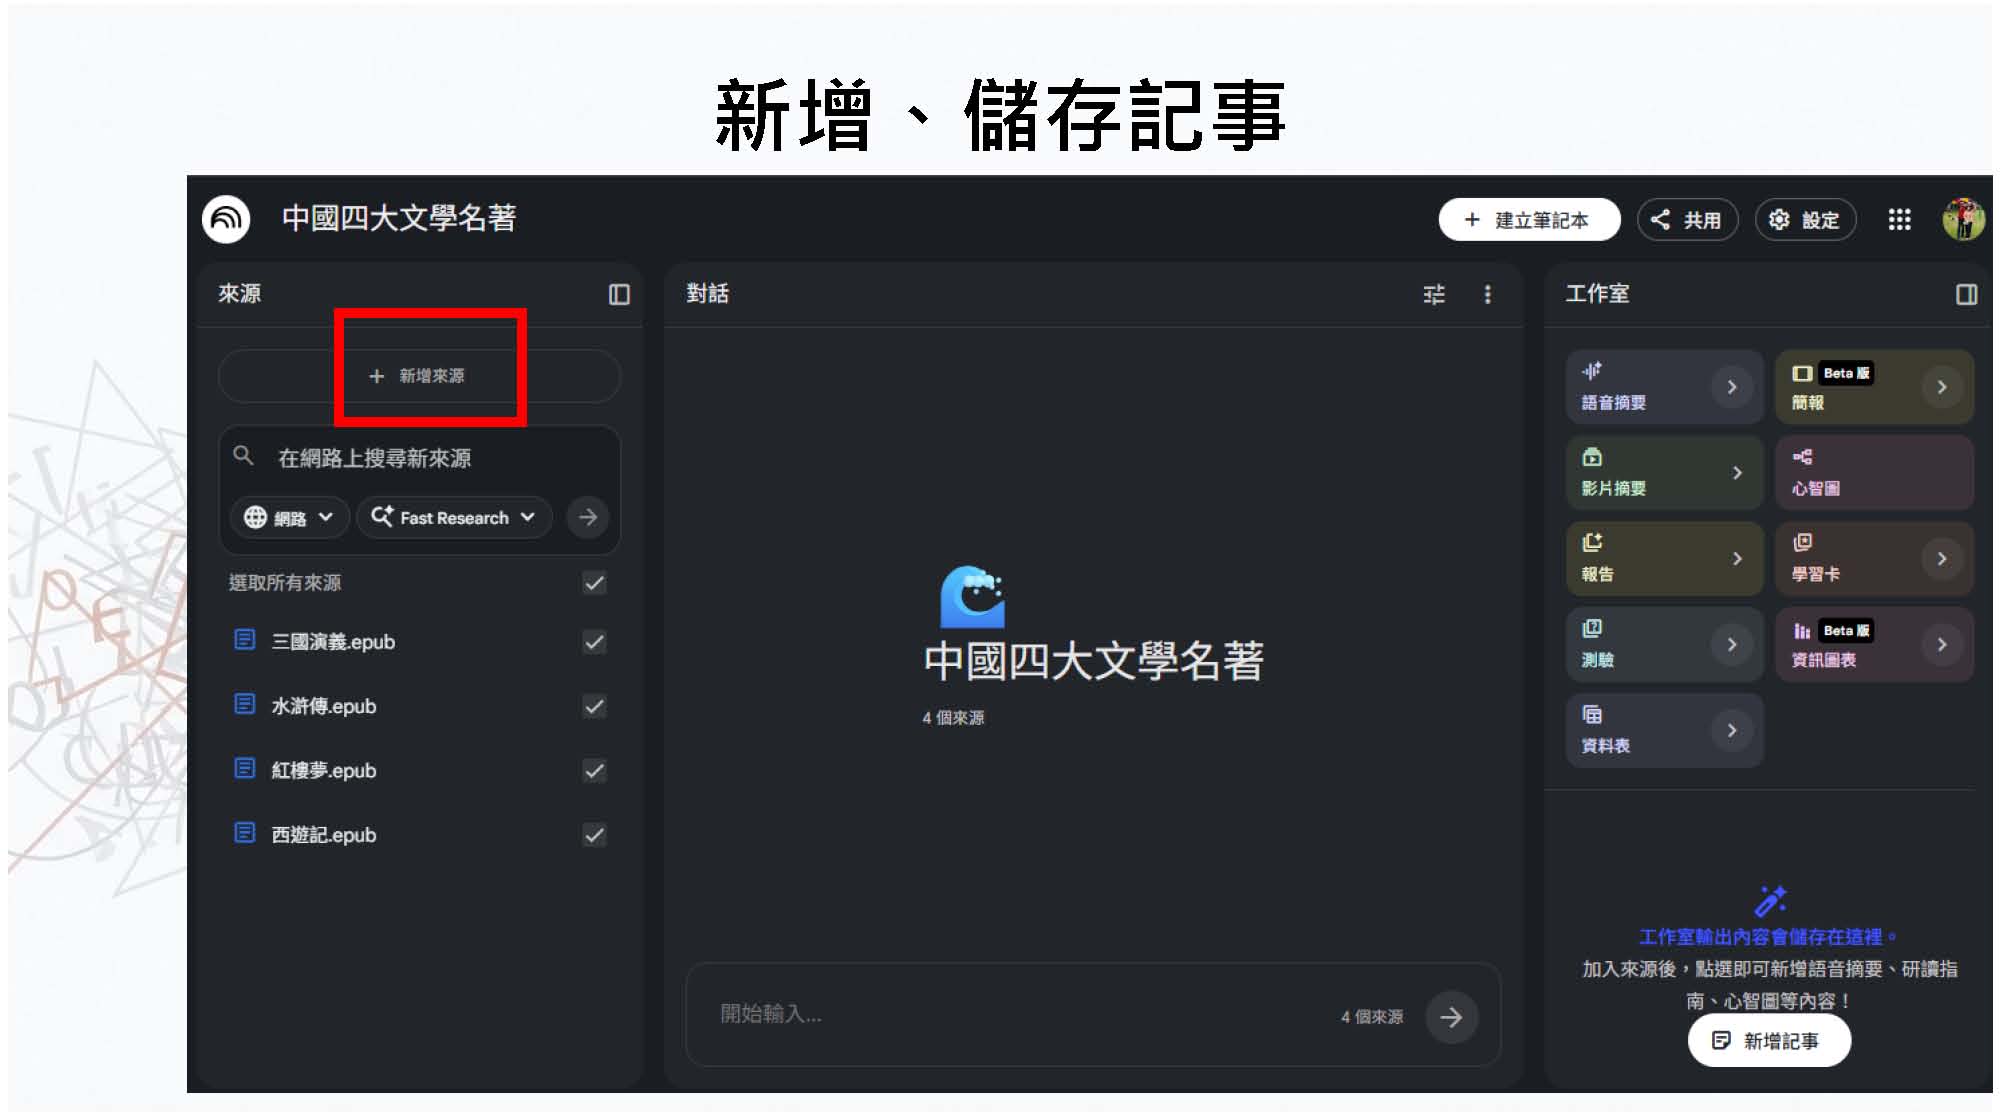The height and width of the screenshot is (1117, 2000).
Task: Open the 對話 panel options menu
Action: pyautogui.click(x=1488, y=294)
